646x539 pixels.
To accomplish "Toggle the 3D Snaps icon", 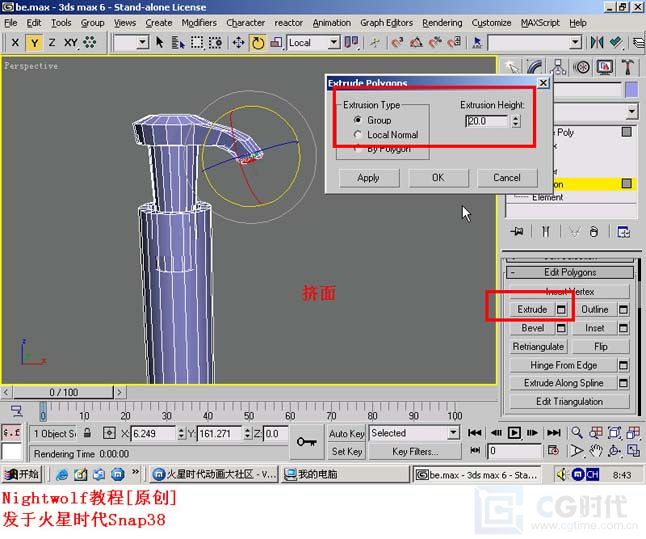I will click(x=397, y=42).
